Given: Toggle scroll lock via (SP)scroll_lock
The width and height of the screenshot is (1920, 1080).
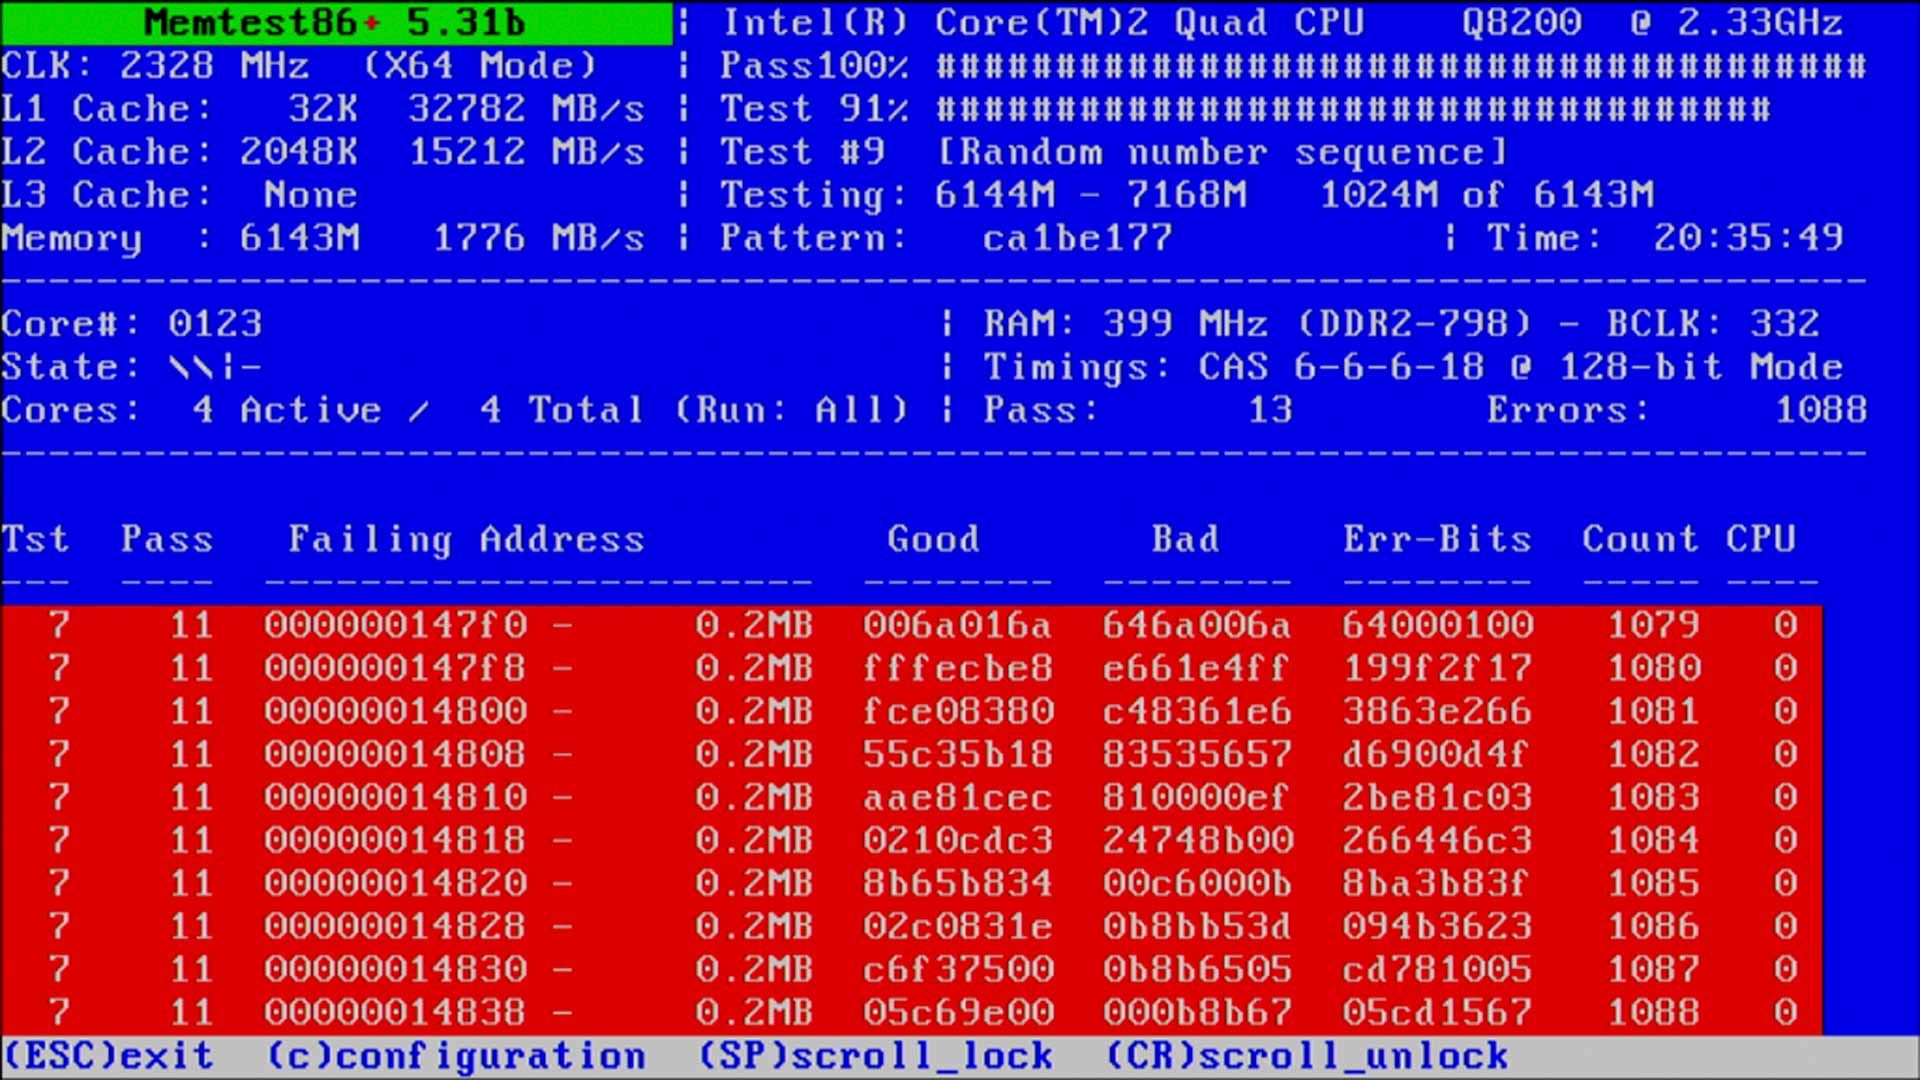Looking at the screenshot, I should pos(875,1054).
